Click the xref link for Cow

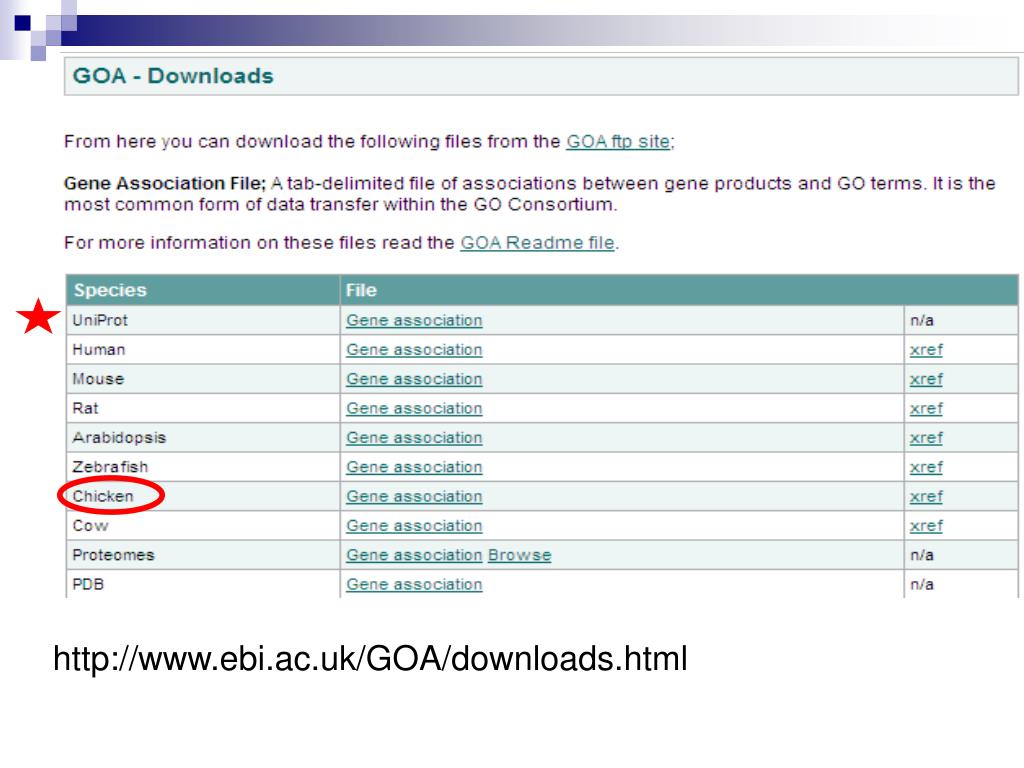click(926, 526)
